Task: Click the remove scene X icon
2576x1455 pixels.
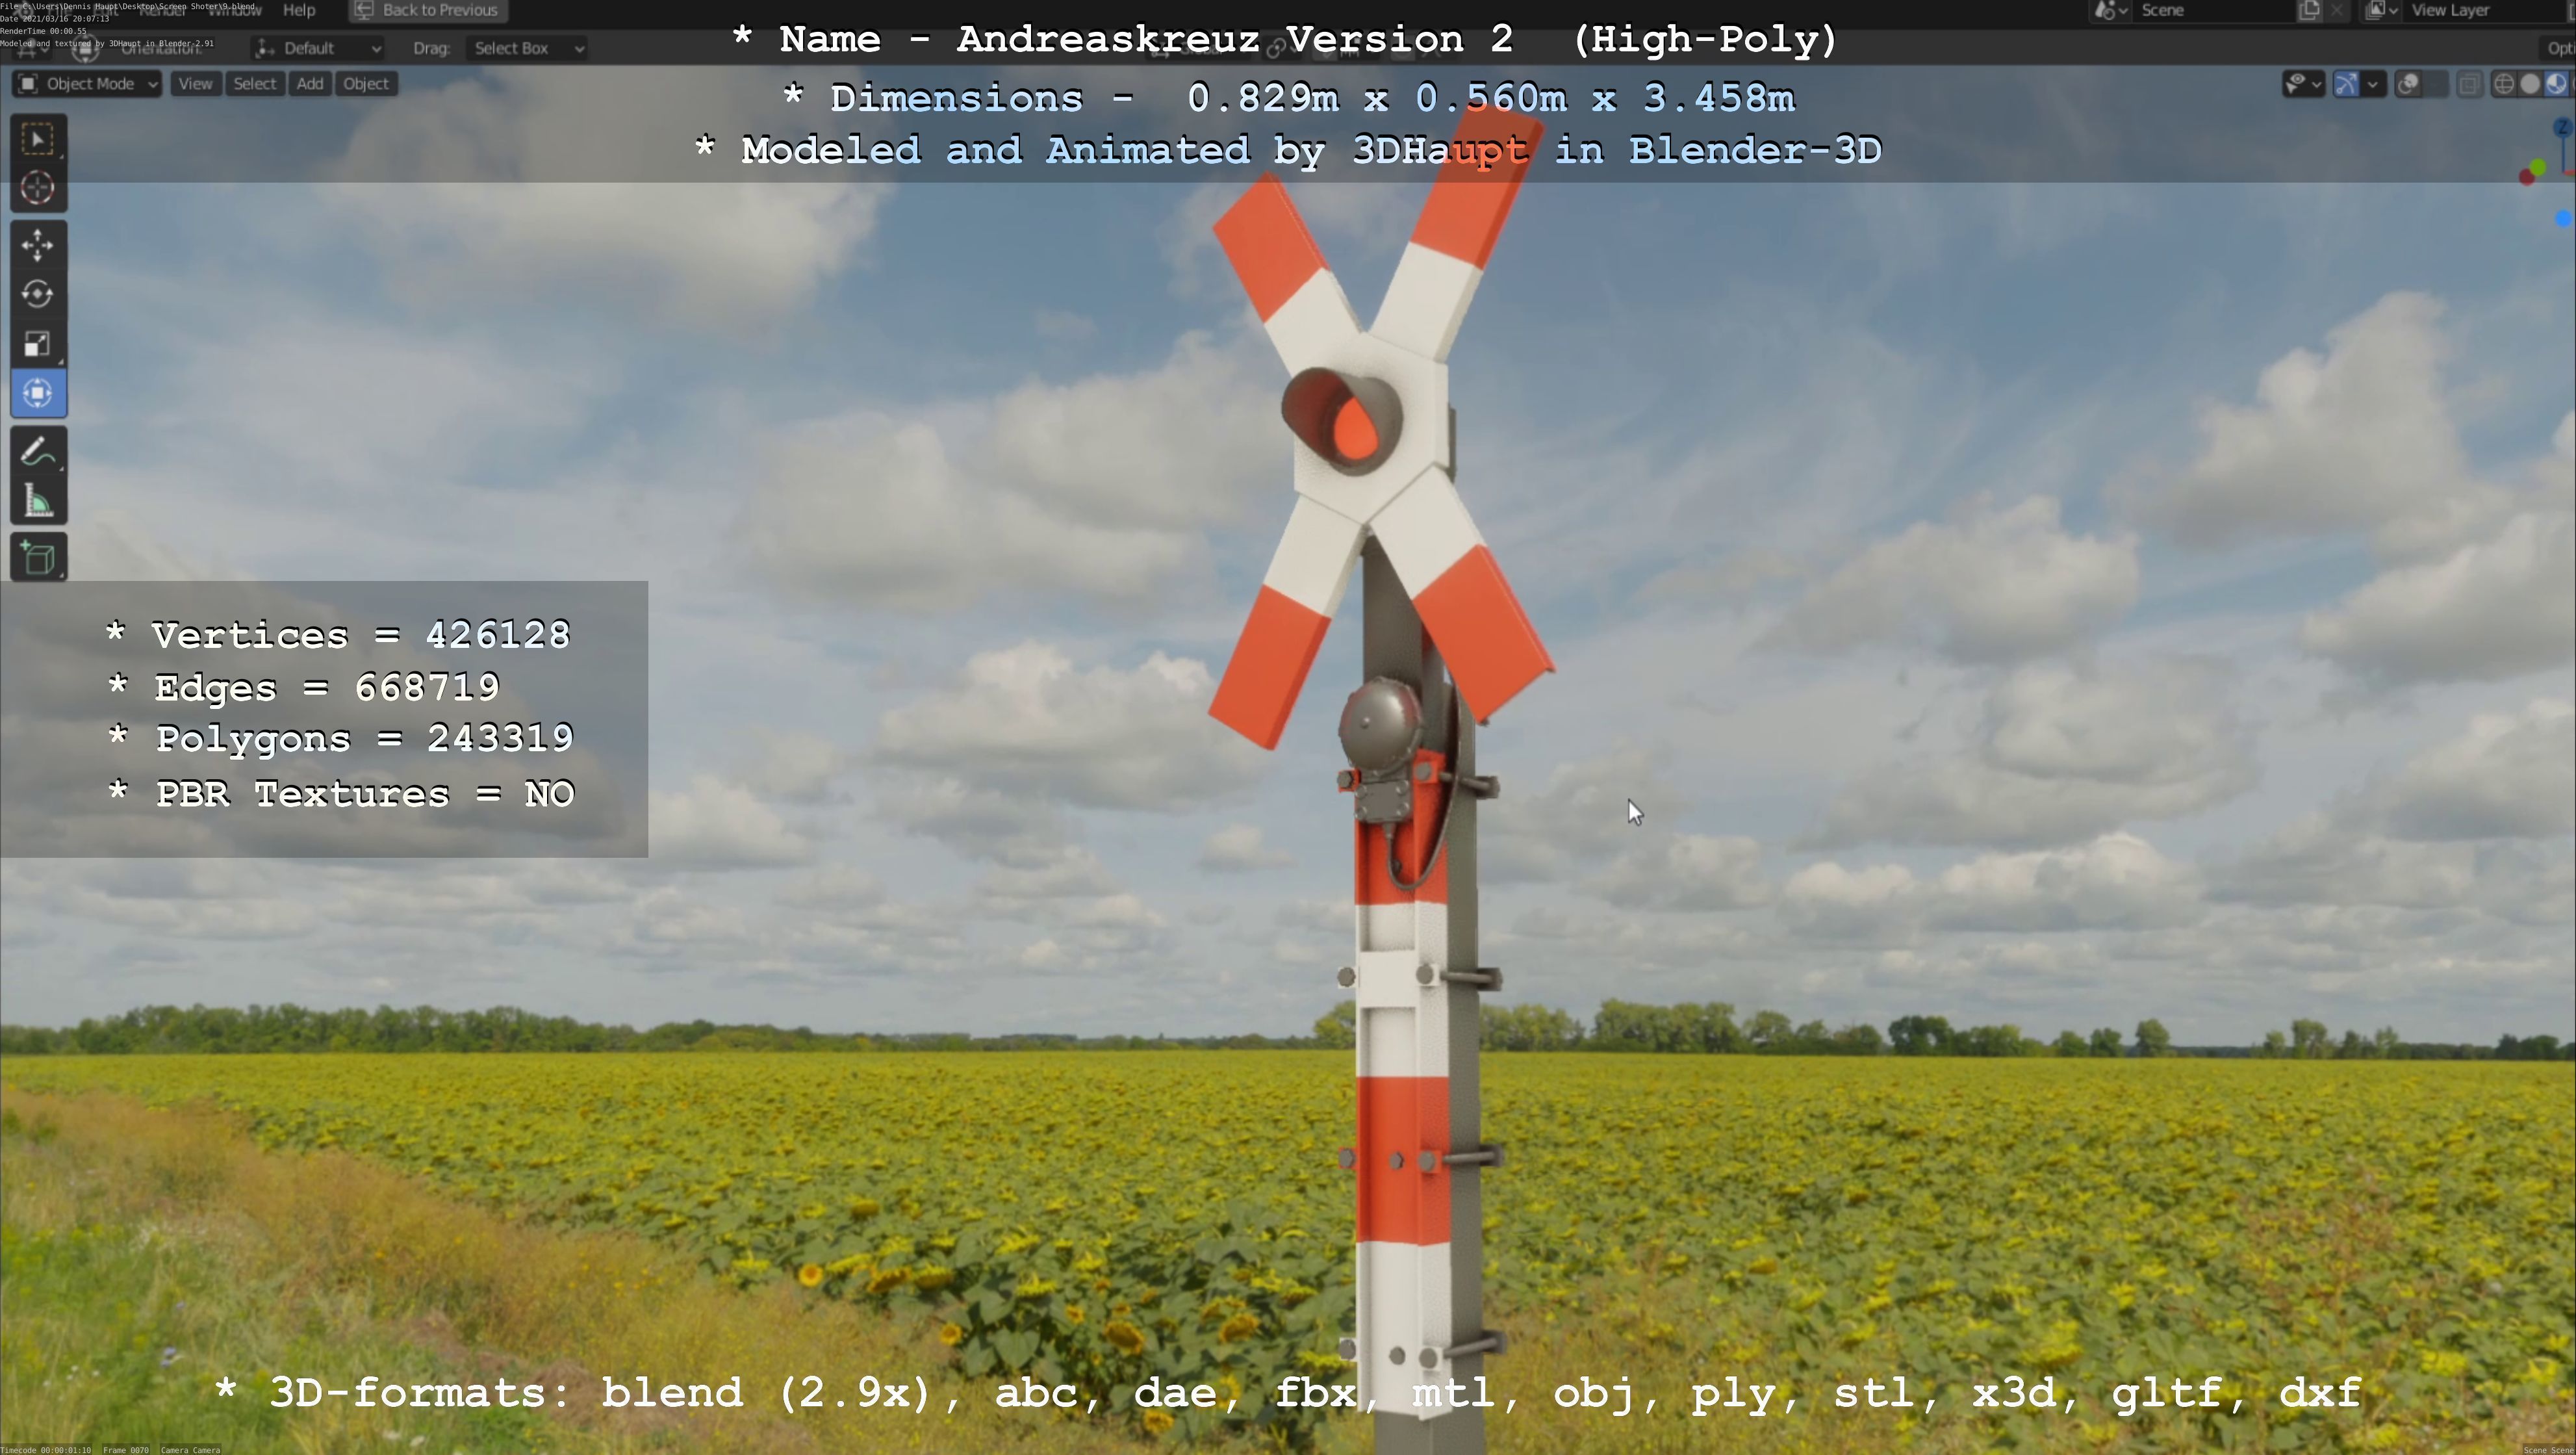Action: coord(2337,10)
